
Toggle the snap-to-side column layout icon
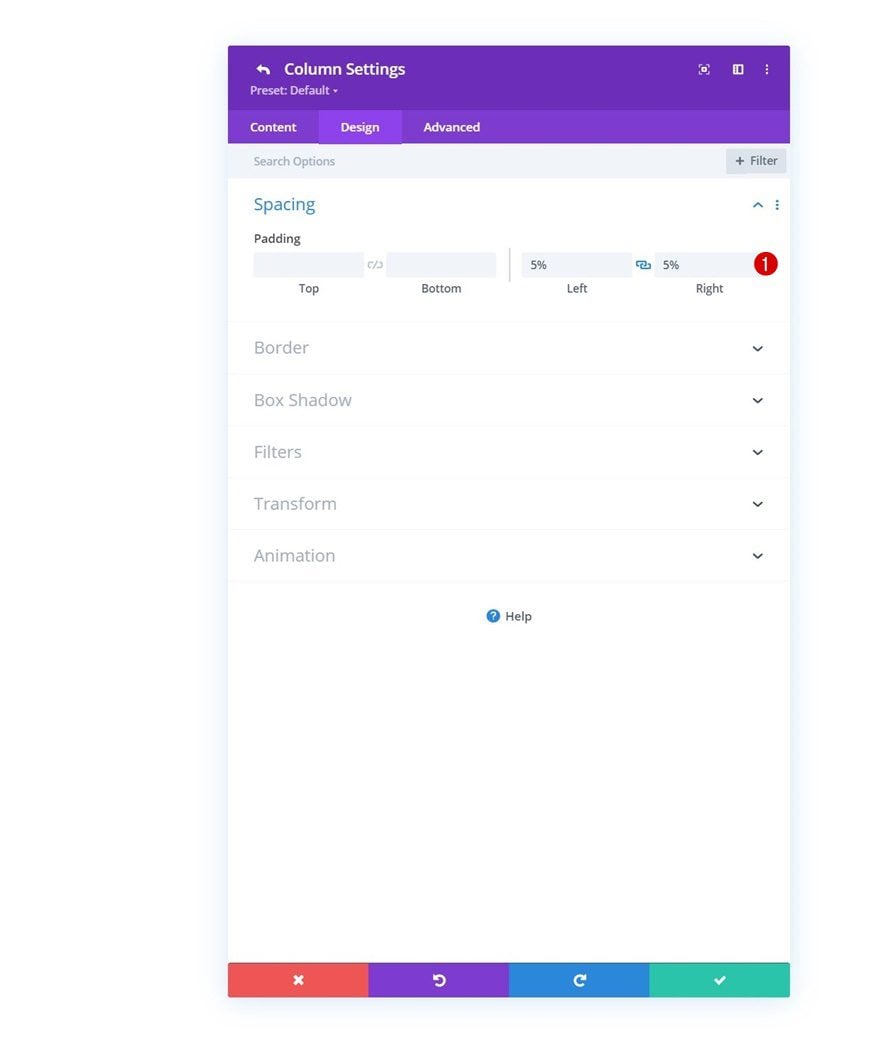[738, 69]
